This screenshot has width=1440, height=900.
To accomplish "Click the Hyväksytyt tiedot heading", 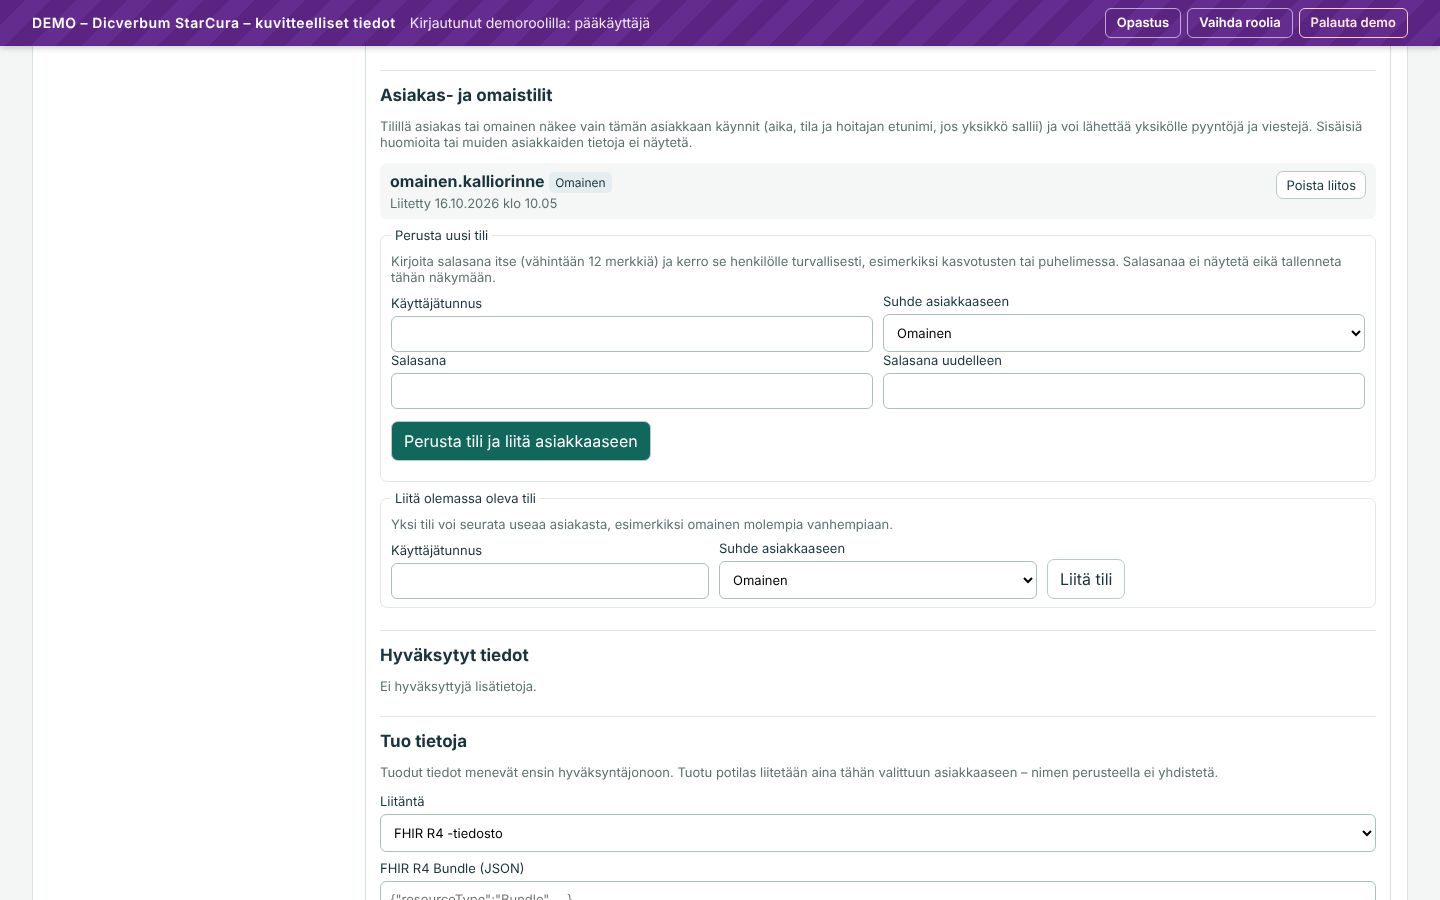I will [454, 655].
